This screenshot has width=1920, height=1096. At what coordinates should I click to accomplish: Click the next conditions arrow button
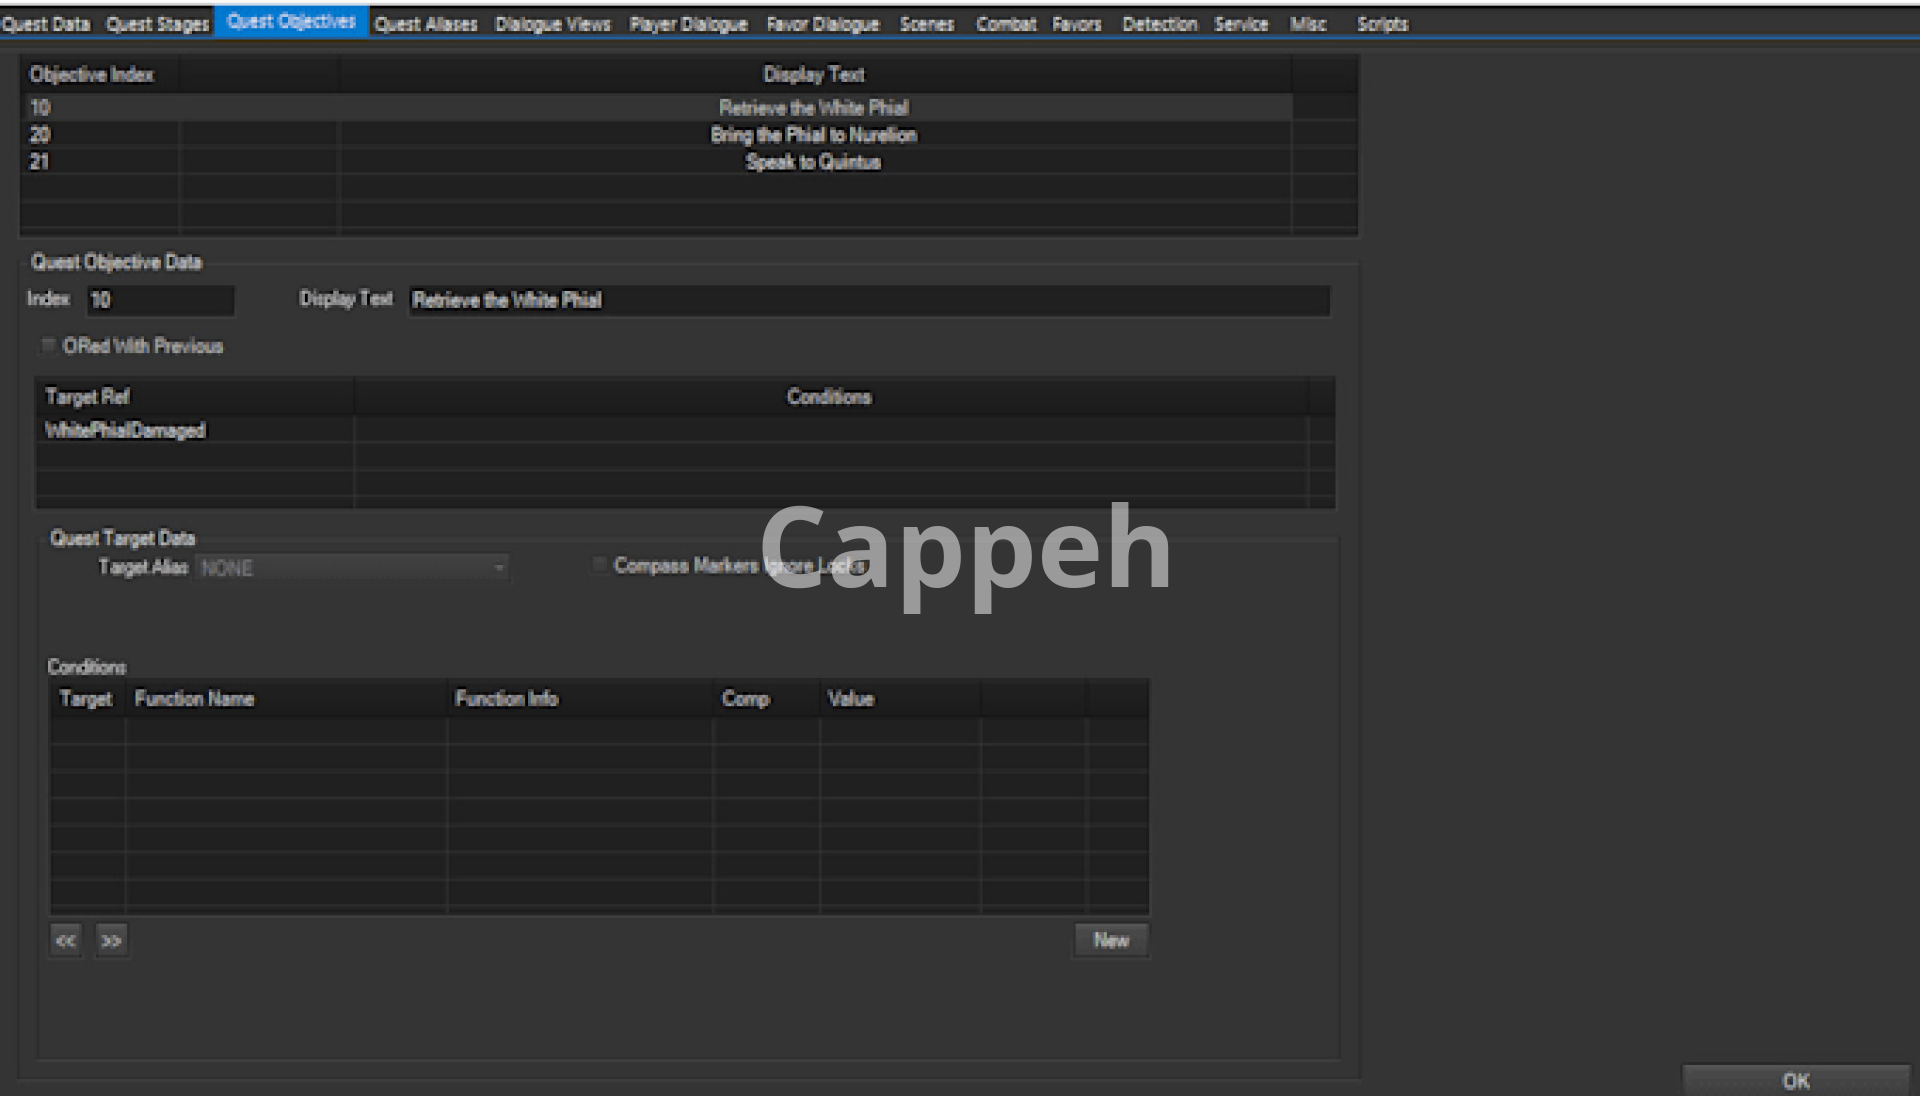111,941
